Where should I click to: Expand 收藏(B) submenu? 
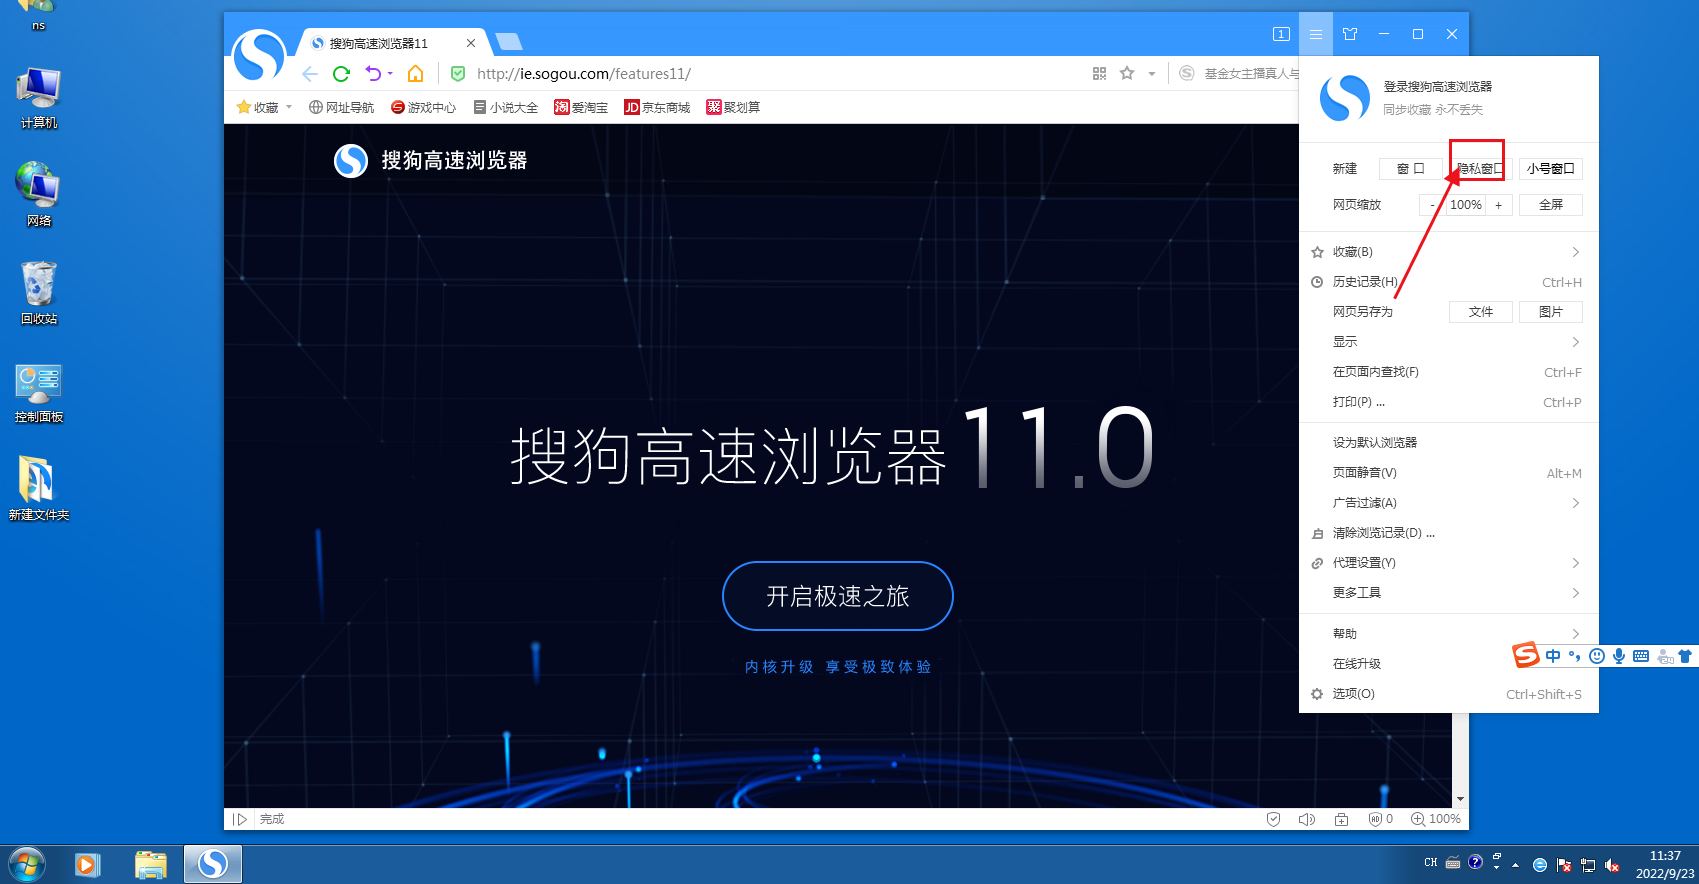click(1449, 252)
